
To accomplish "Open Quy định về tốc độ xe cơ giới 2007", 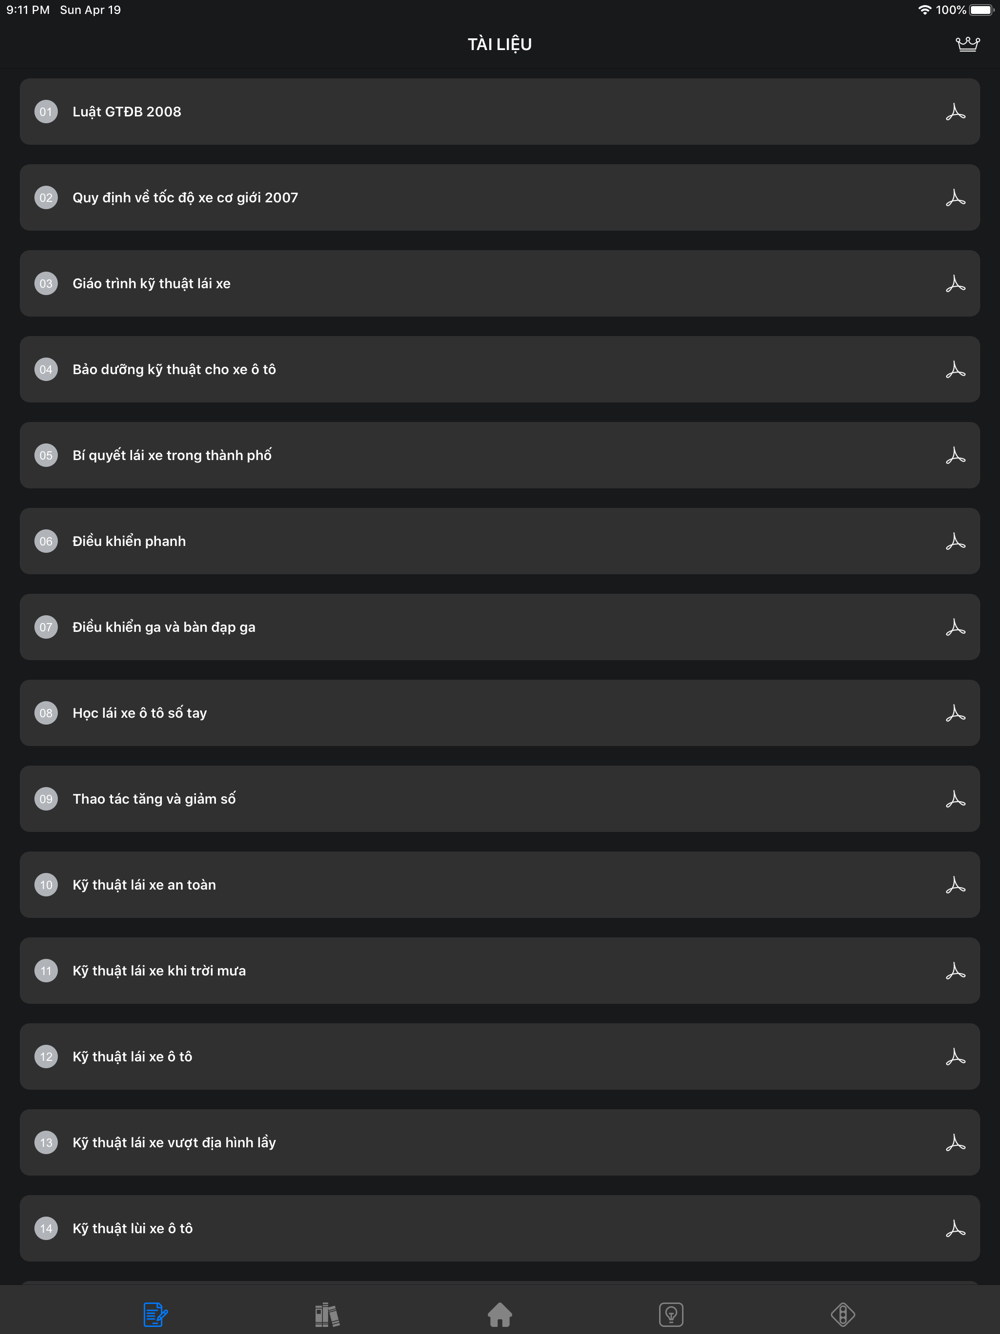I will click(x=185, y=198).
